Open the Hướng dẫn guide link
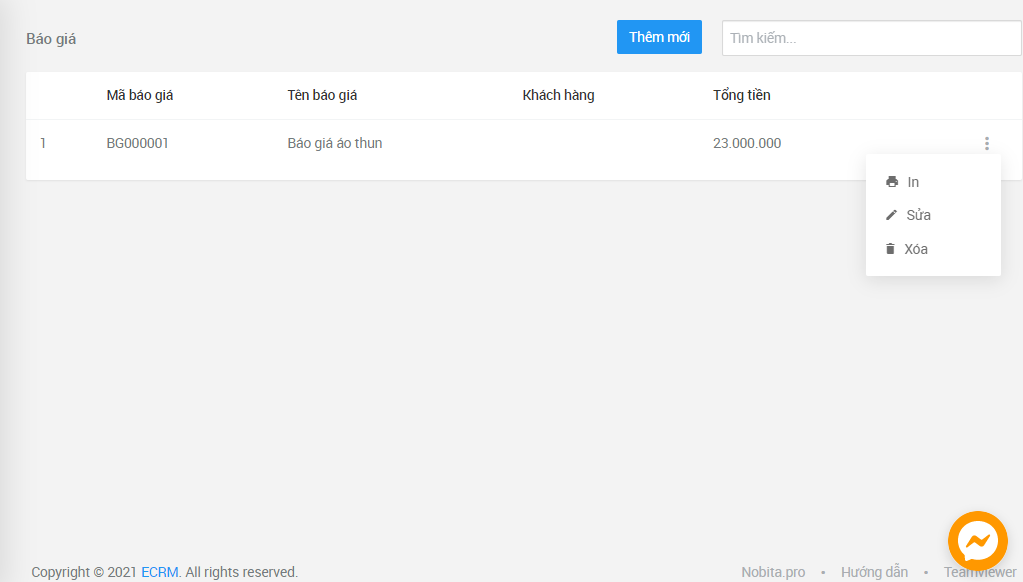This screenshot has width=1023, height=582. (874, 572)
